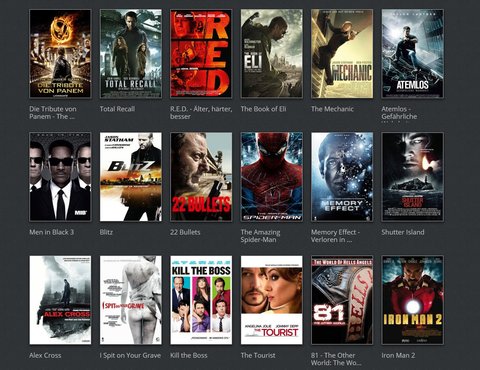Open the Total Recall movie poster
The image size is (480, 370).
click(x=131, y=54)
